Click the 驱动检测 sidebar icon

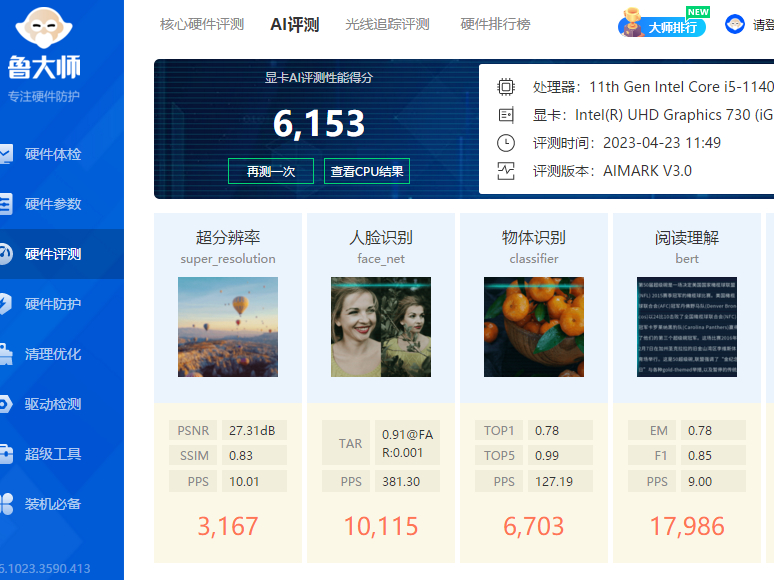pos(6,404)
